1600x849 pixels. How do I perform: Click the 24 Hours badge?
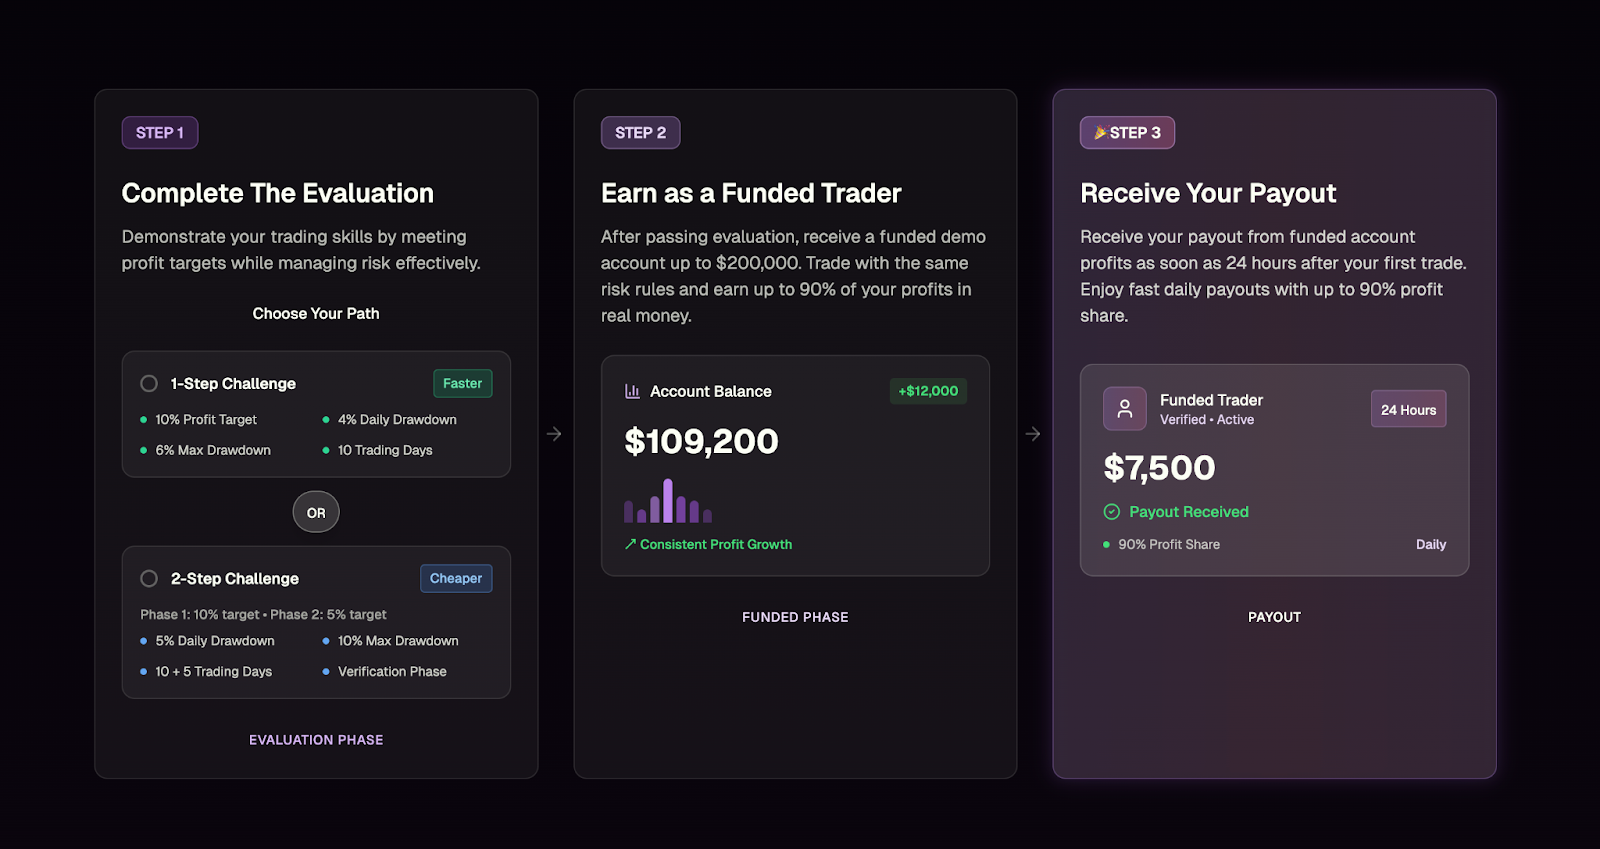click(1408, 409)
